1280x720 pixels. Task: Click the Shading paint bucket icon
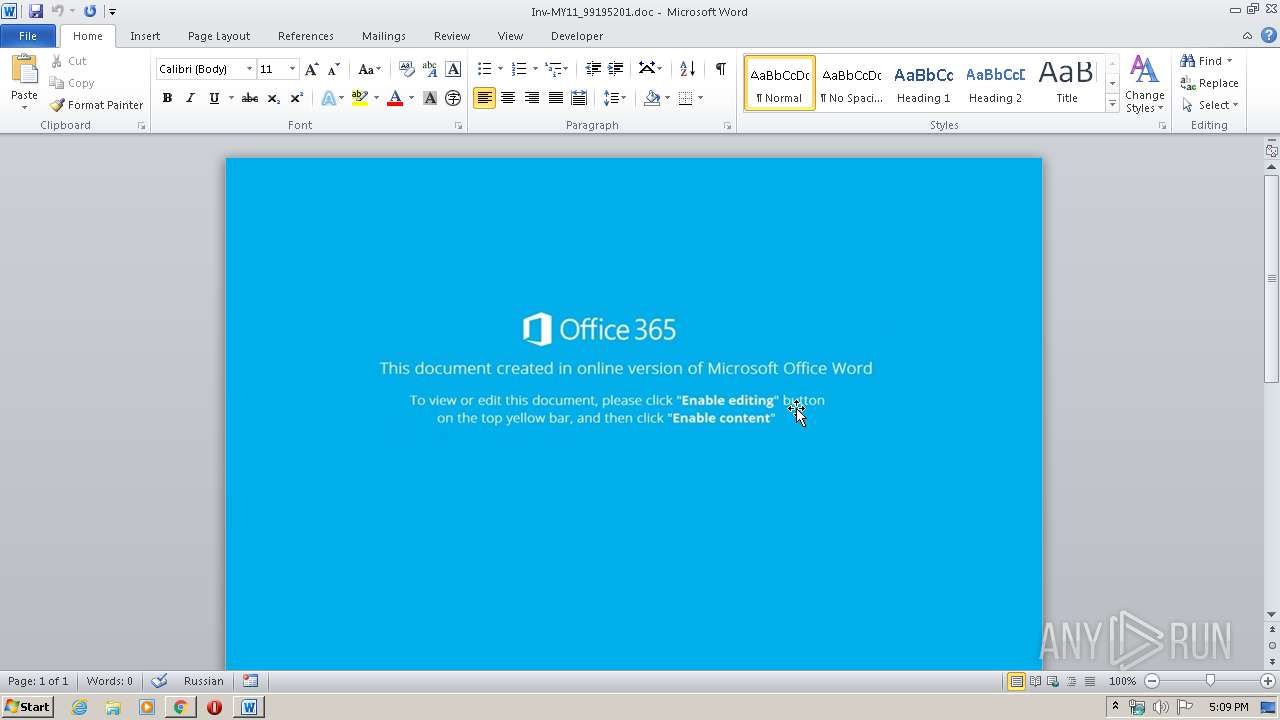click(652, 98)
